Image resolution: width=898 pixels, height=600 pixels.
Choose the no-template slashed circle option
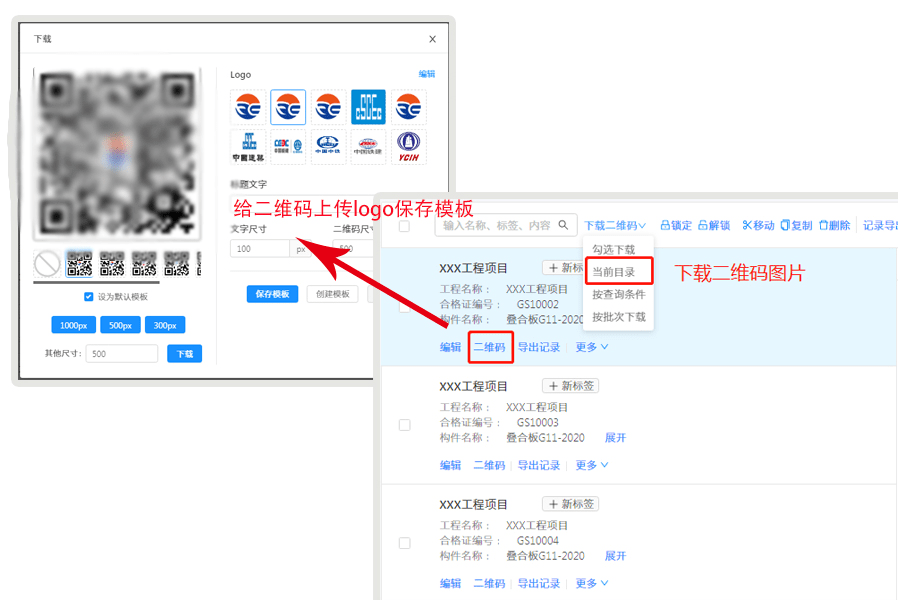(x=47, y=264)
